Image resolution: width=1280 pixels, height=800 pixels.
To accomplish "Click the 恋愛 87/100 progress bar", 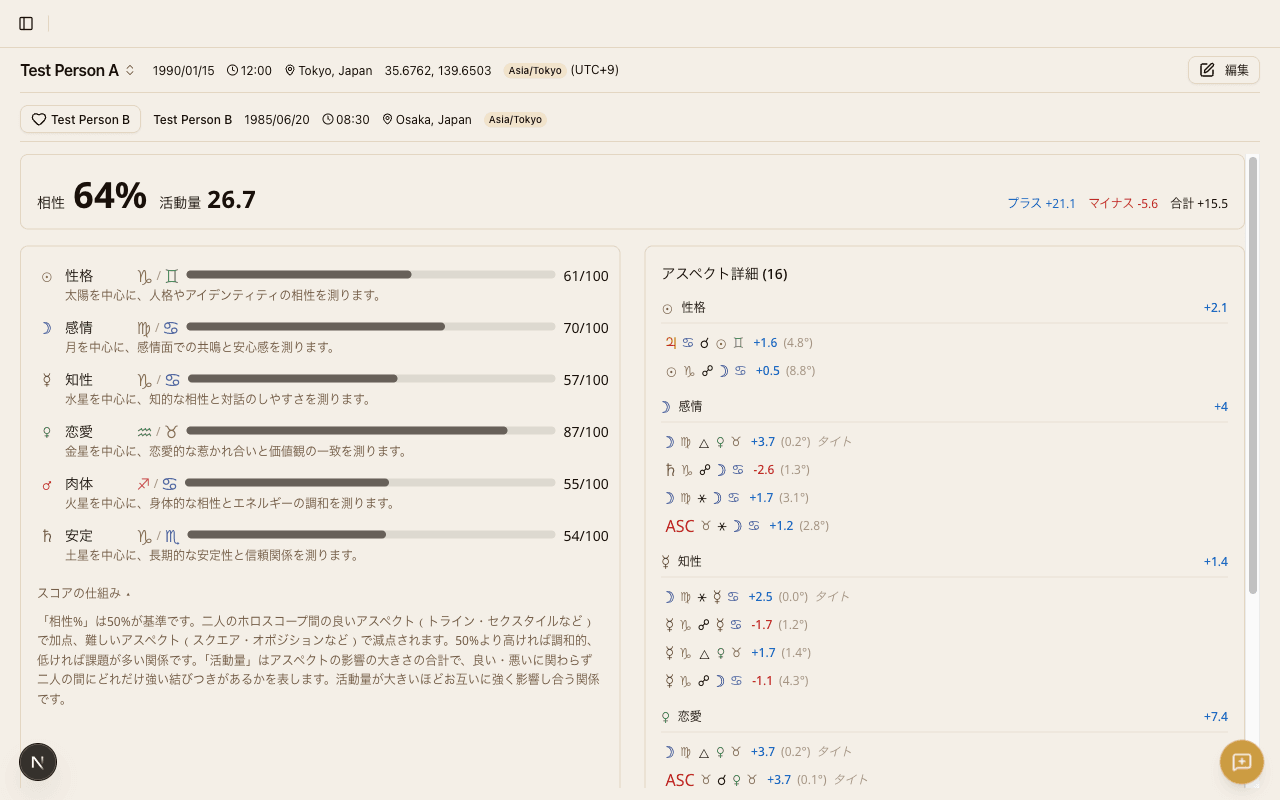I will [370, 430].
